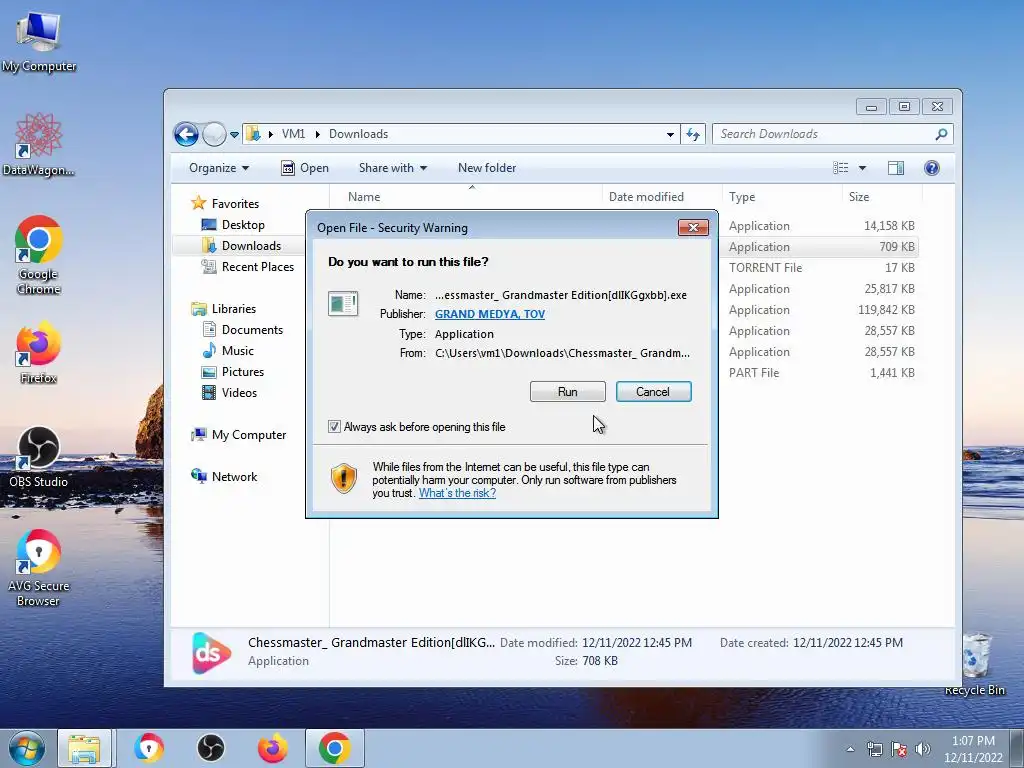Click Cancel in the Security Warning dialog
This screenshot has height=768, width=1024.
(x=653, y=392)
